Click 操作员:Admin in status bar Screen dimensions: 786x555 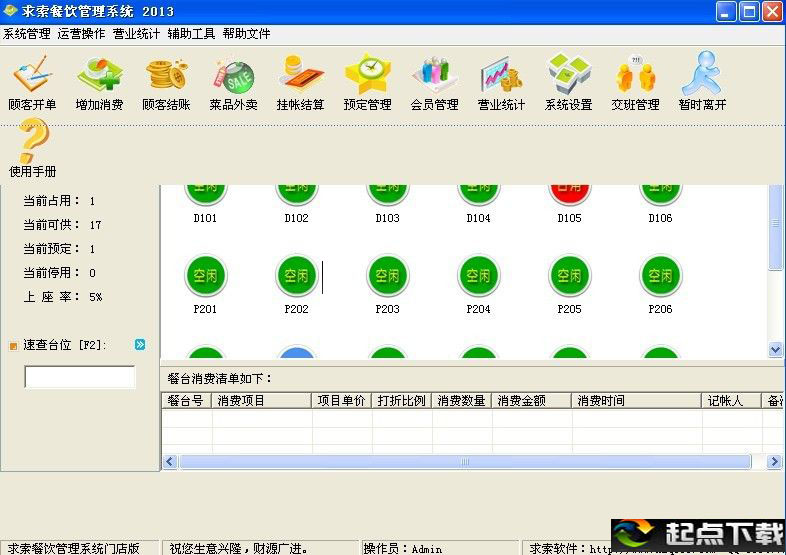coord(403,549)
